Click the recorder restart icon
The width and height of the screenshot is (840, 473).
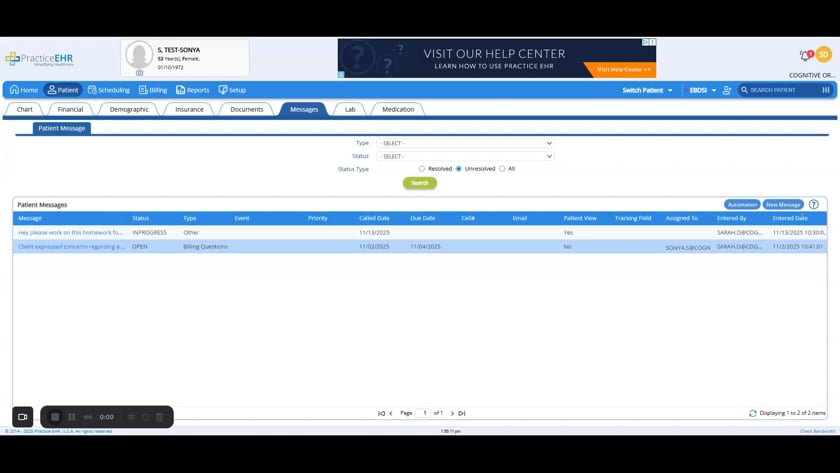(145, 417)
